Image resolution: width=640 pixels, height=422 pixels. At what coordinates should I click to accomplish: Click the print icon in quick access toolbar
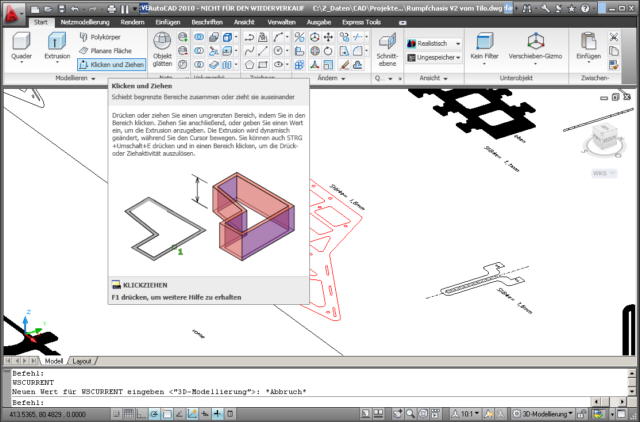pos(111,9)
